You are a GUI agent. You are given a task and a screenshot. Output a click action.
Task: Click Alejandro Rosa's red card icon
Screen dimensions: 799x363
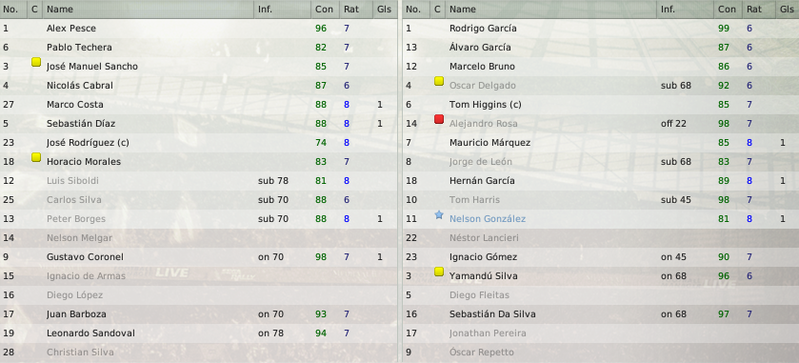coord(439,119)
